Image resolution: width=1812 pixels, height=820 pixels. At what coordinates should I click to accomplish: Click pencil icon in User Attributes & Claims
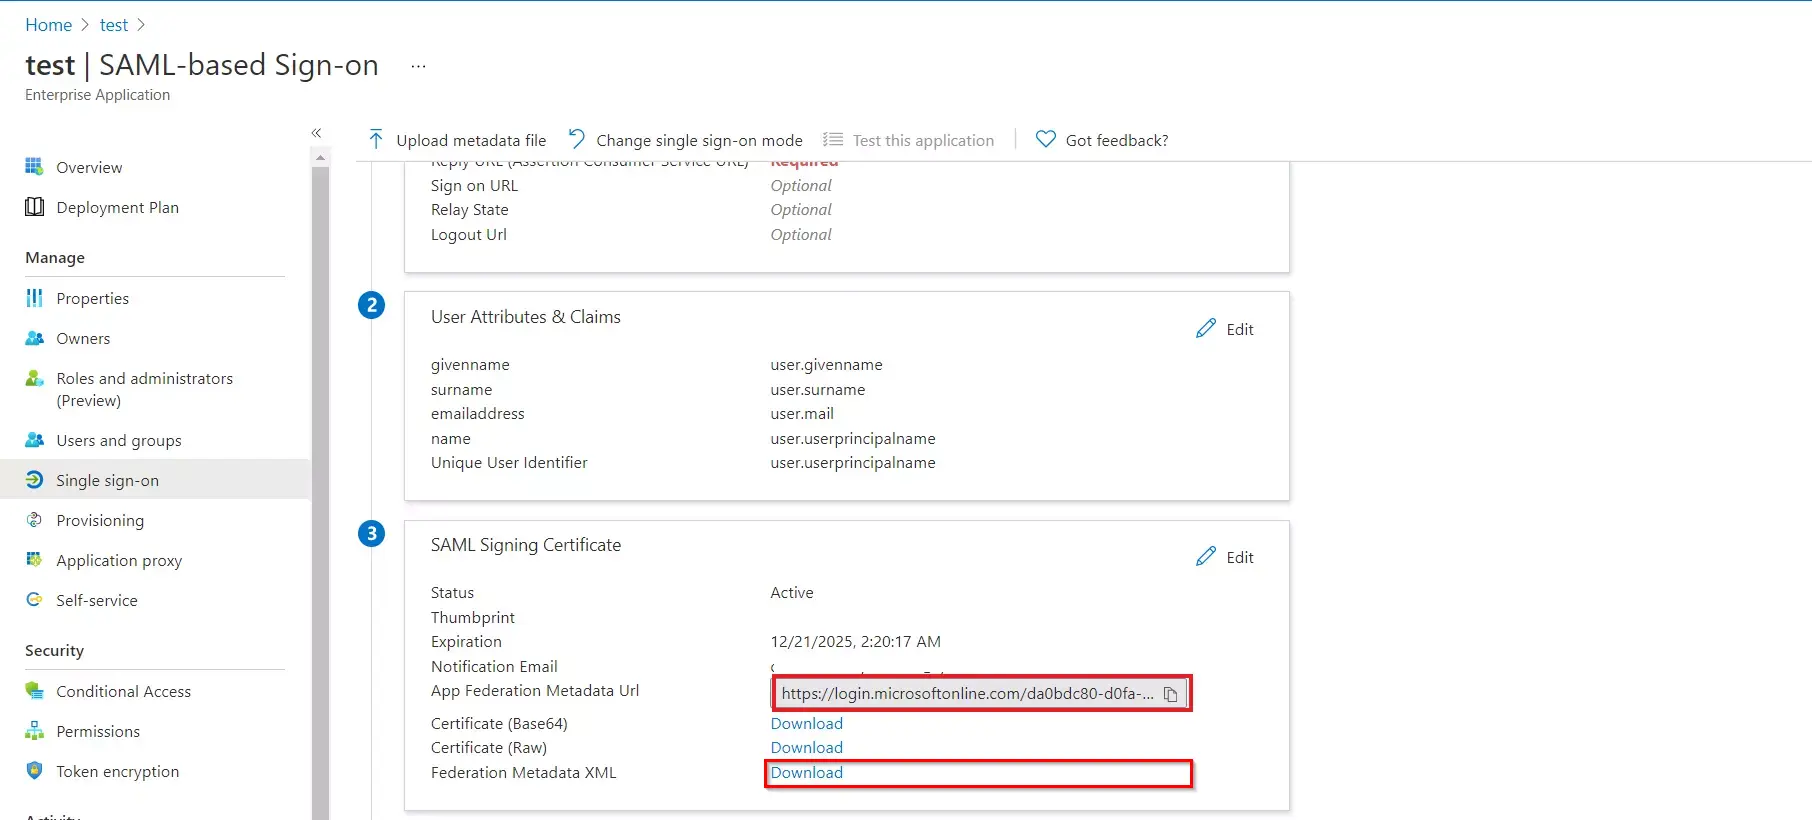(1206, 329)
